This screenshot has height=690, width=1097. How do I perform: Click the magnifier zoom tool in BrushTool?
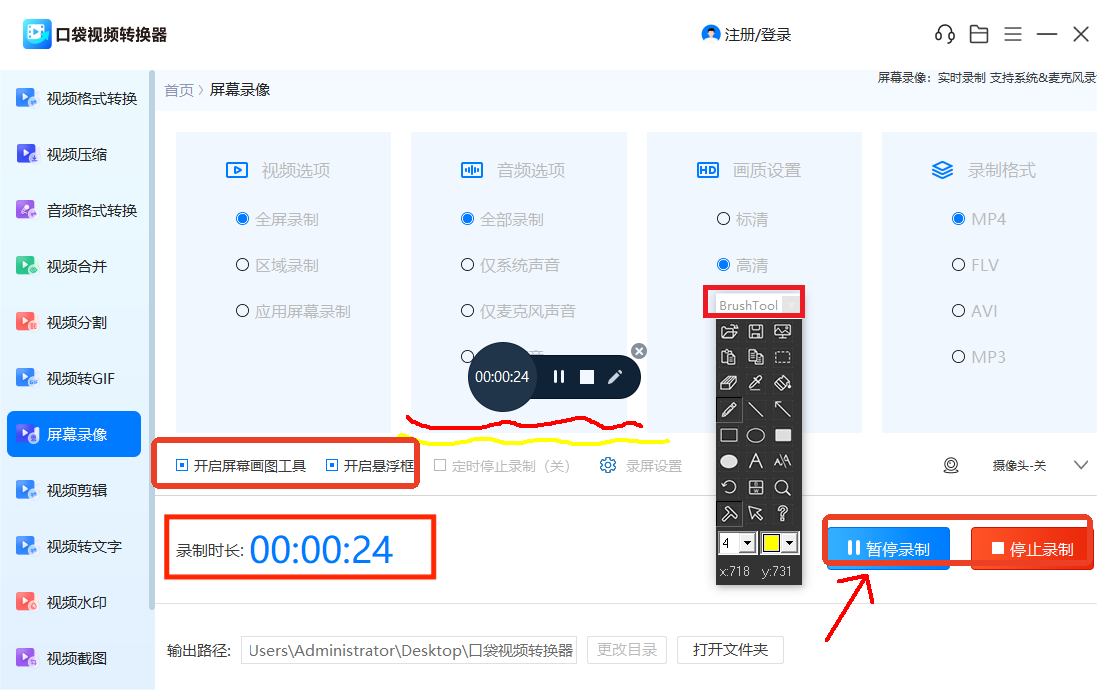(783, 487)
